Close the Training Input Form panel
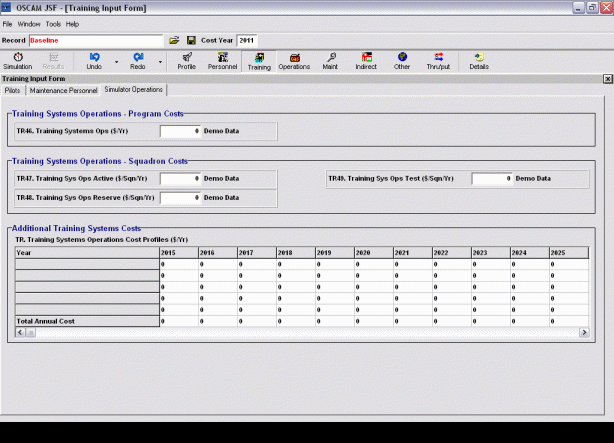Screen dimensions: 614x443 (607, 79)
